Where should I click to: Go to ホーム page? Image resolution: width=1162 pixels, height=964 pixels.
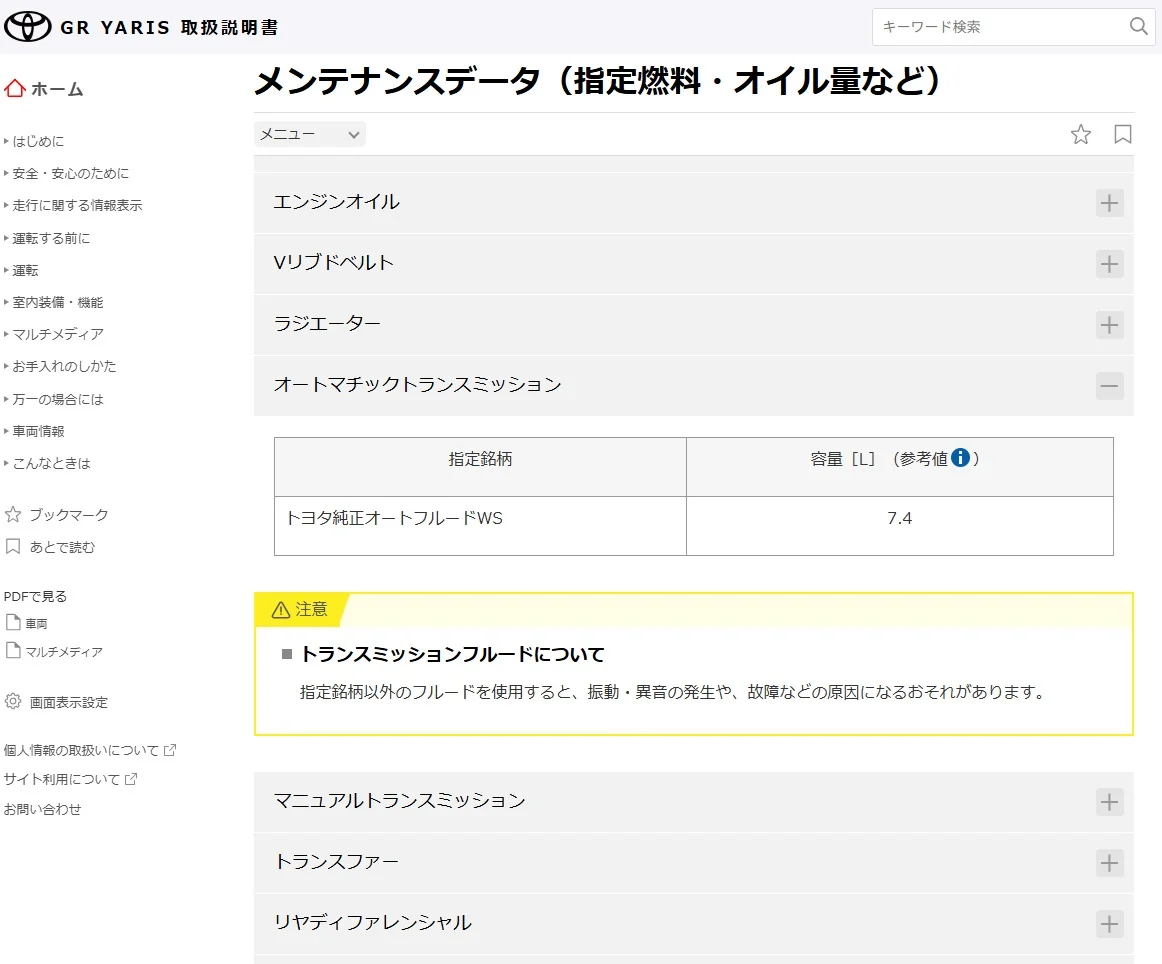pos(44,89)
